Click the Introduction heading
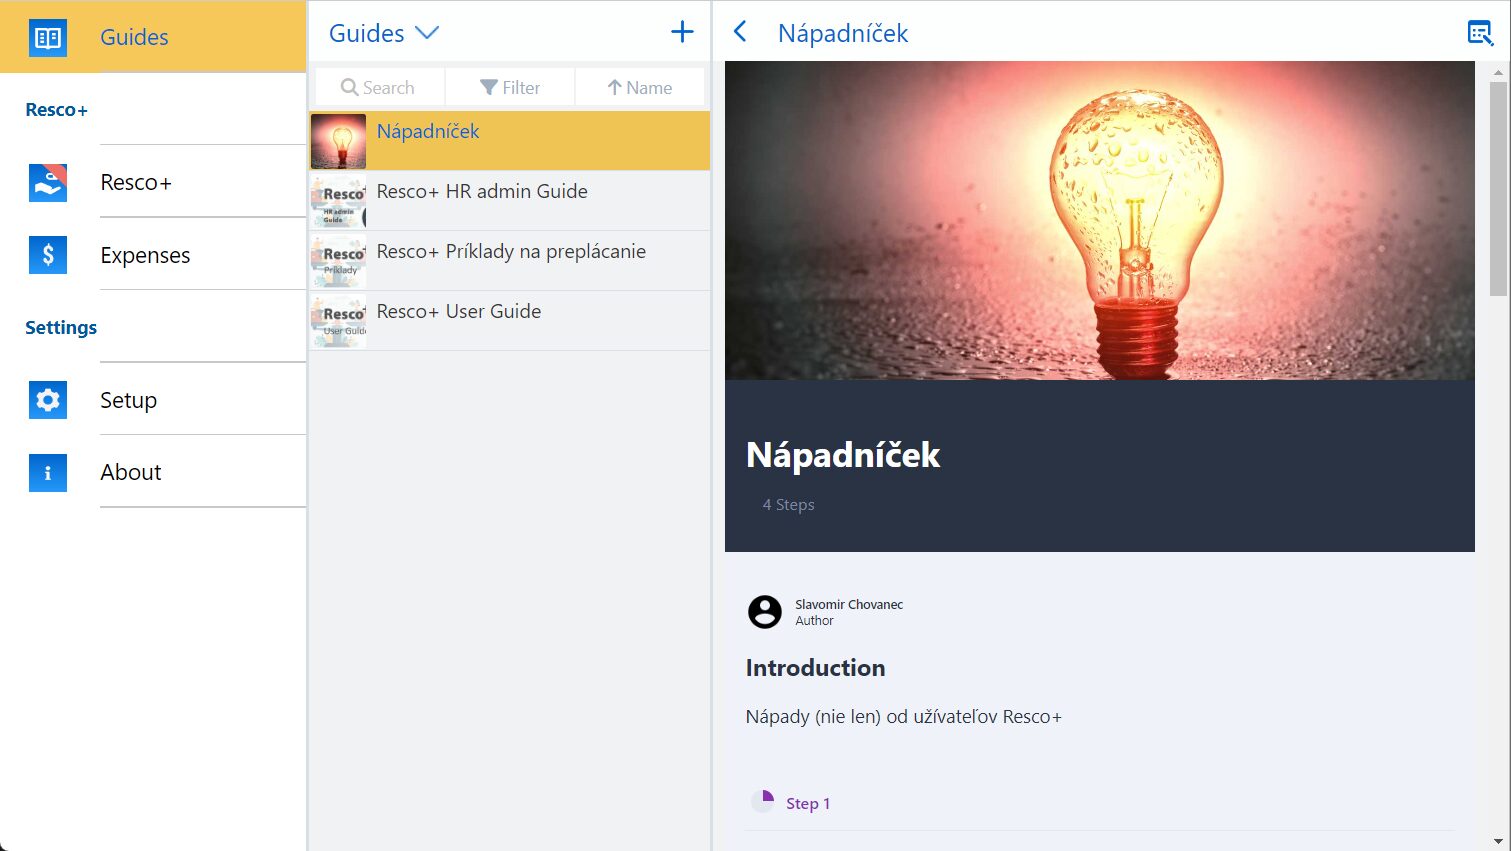Image resolution: width=1511 pixels, height=851 pixels. 815,668
